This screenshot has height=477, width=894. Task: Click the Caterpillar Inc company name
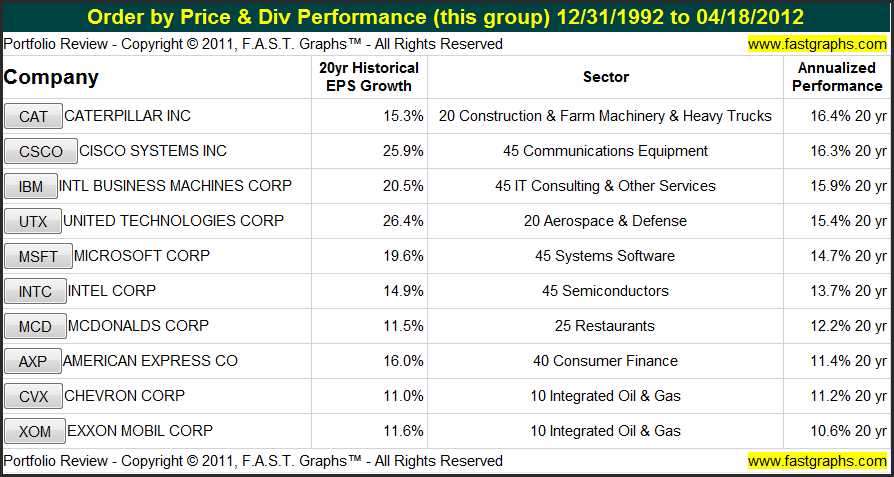tap(127, 116)
